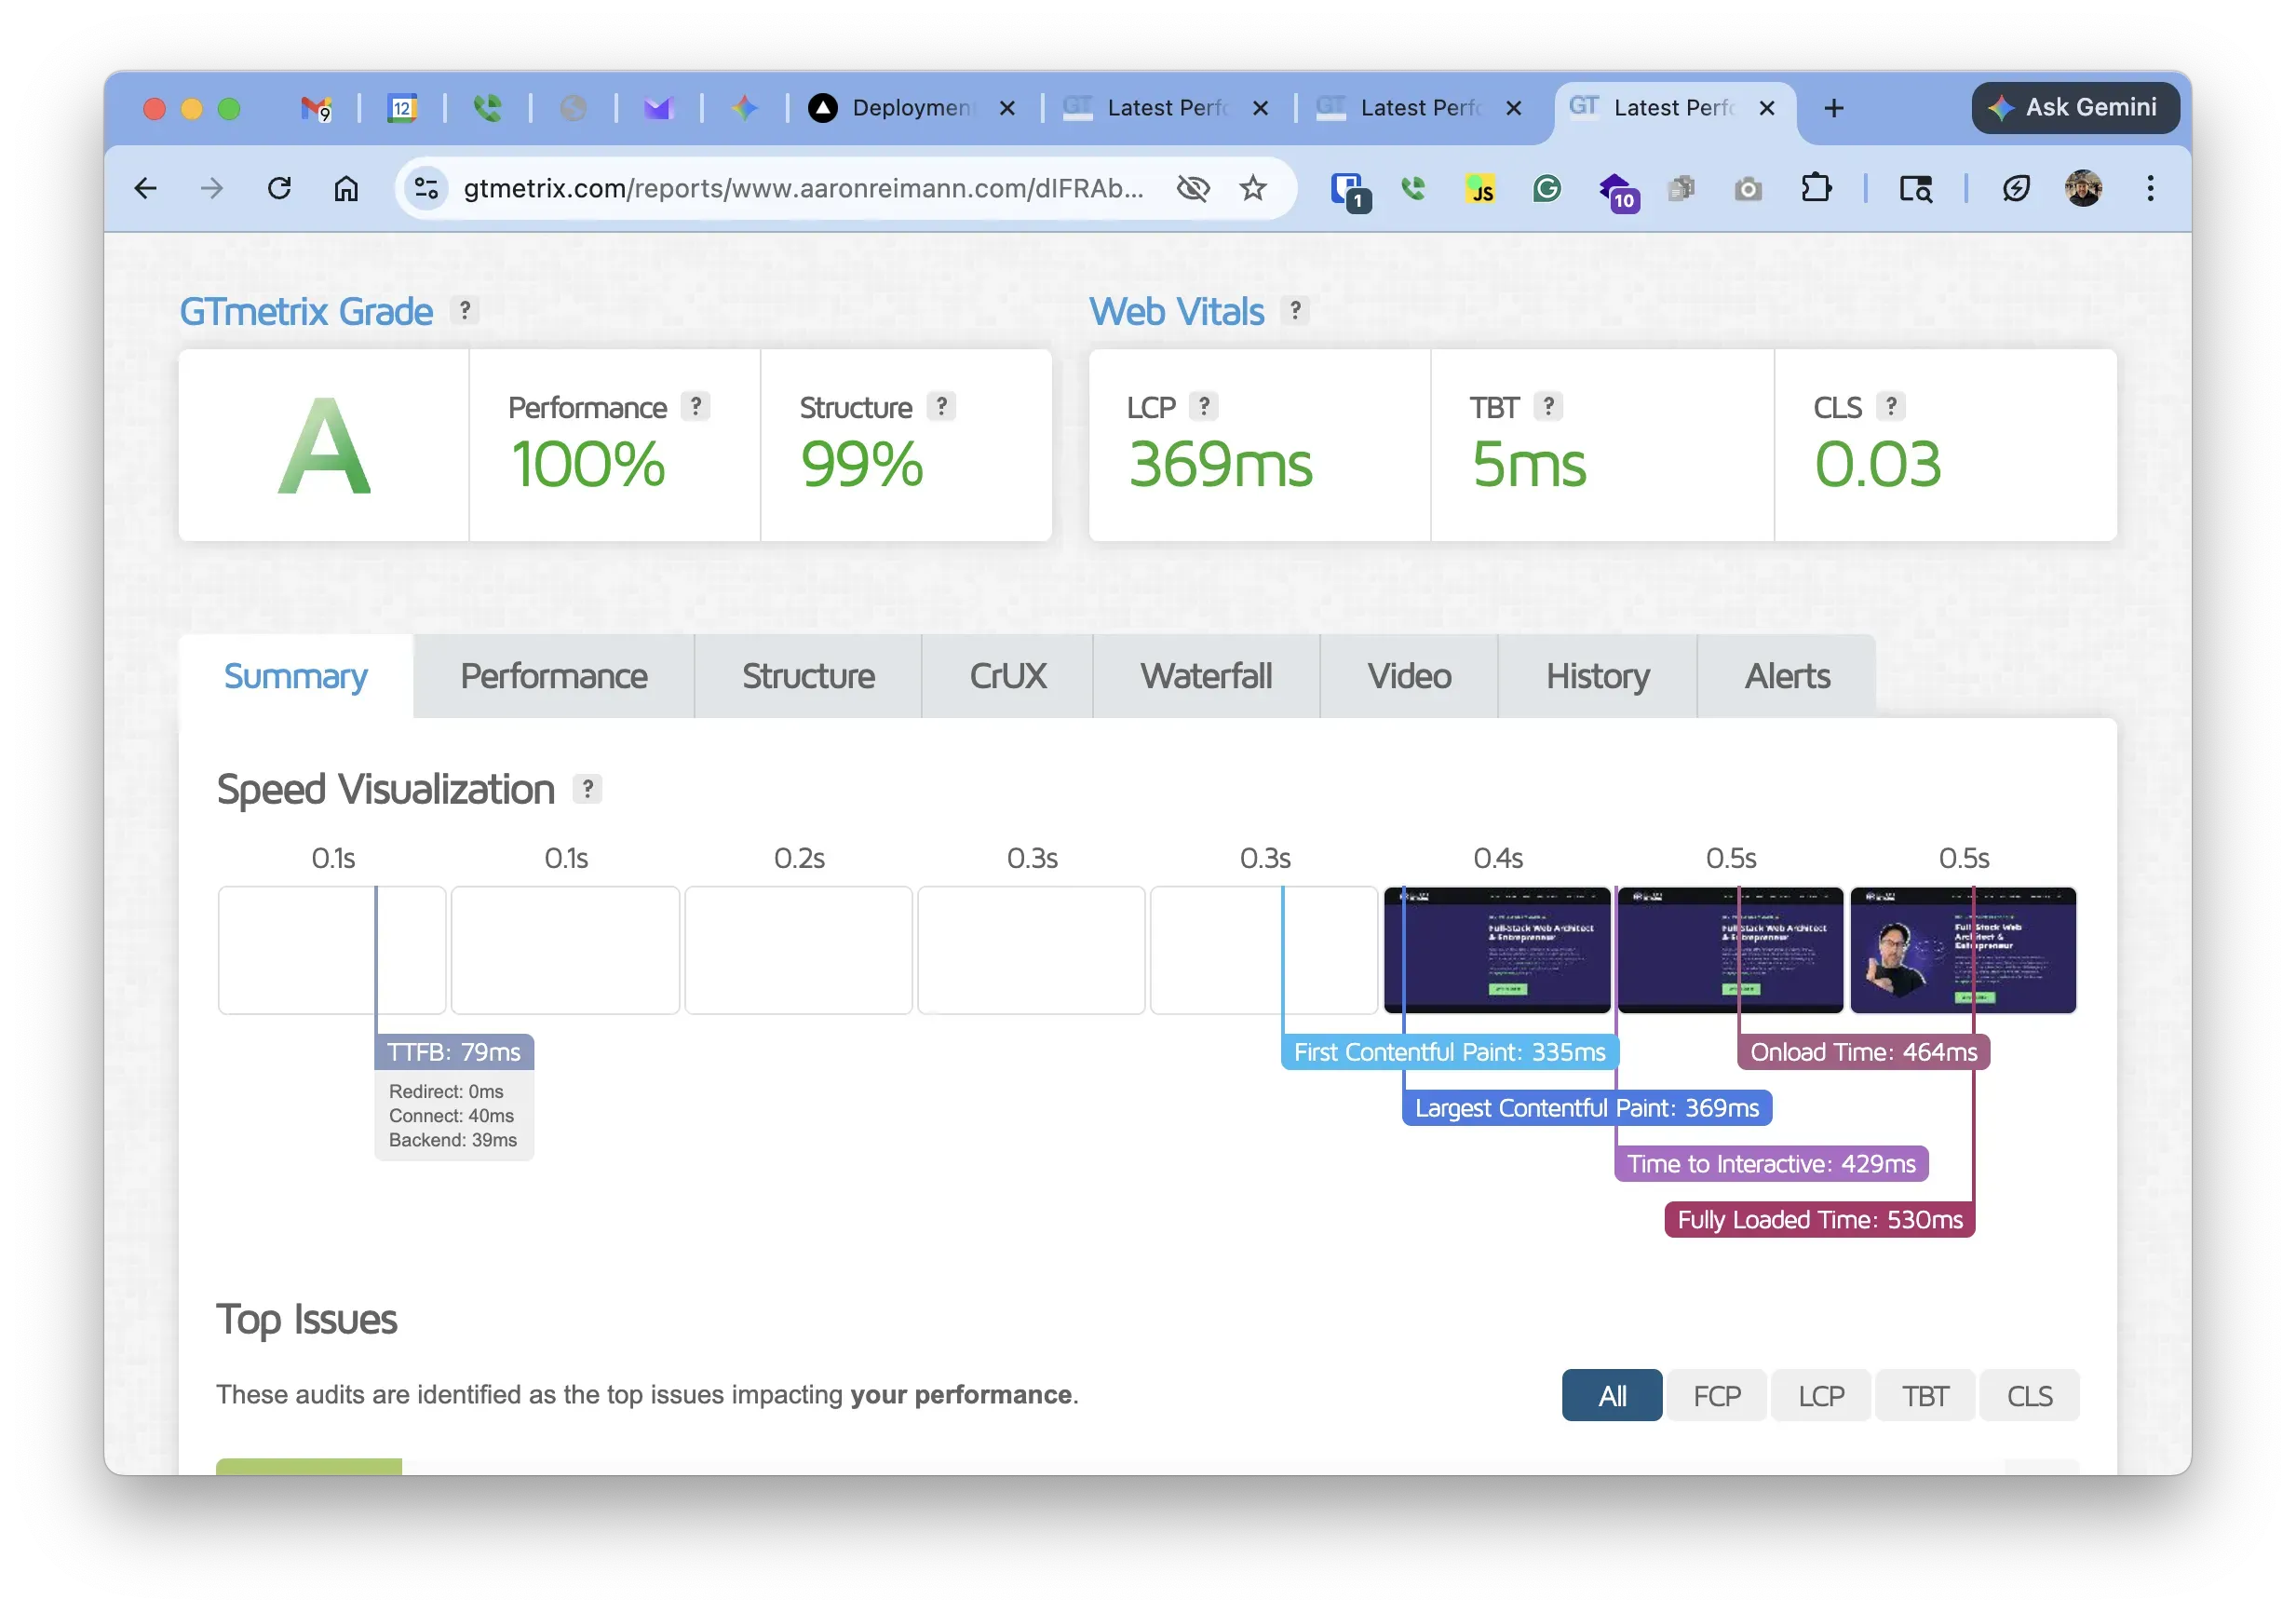Close the second Latest Perf tab
2296x1613 pixels.
click(1514, 108)
